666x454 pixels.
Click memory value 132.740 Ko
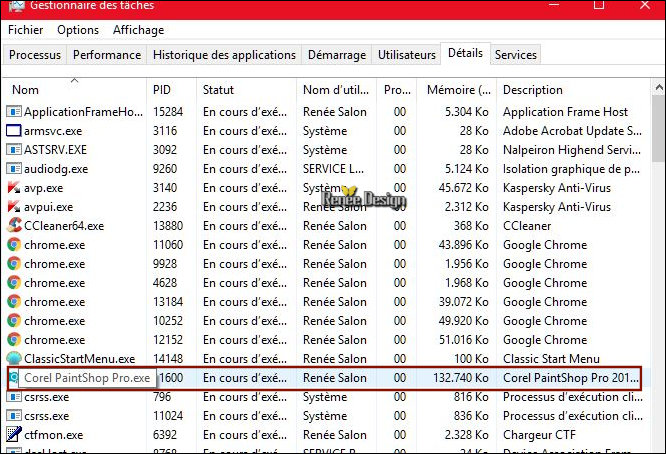tap(461, 378)
